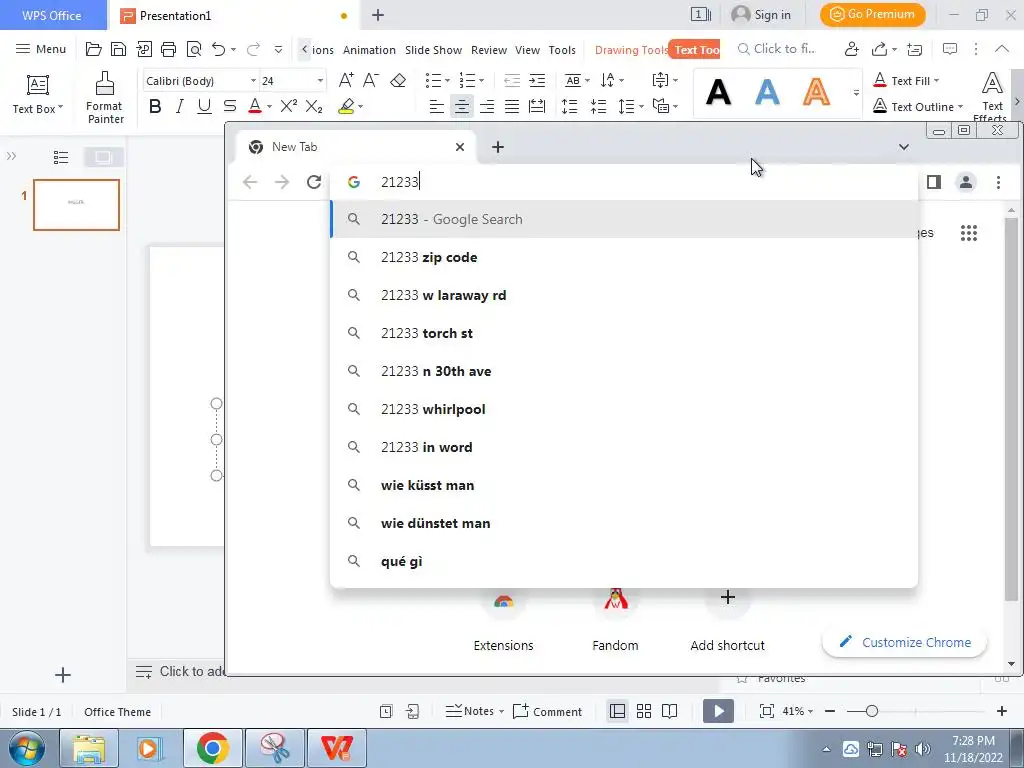
Task: Expand the Text Outline dropdown
Action: click(960, 106)
